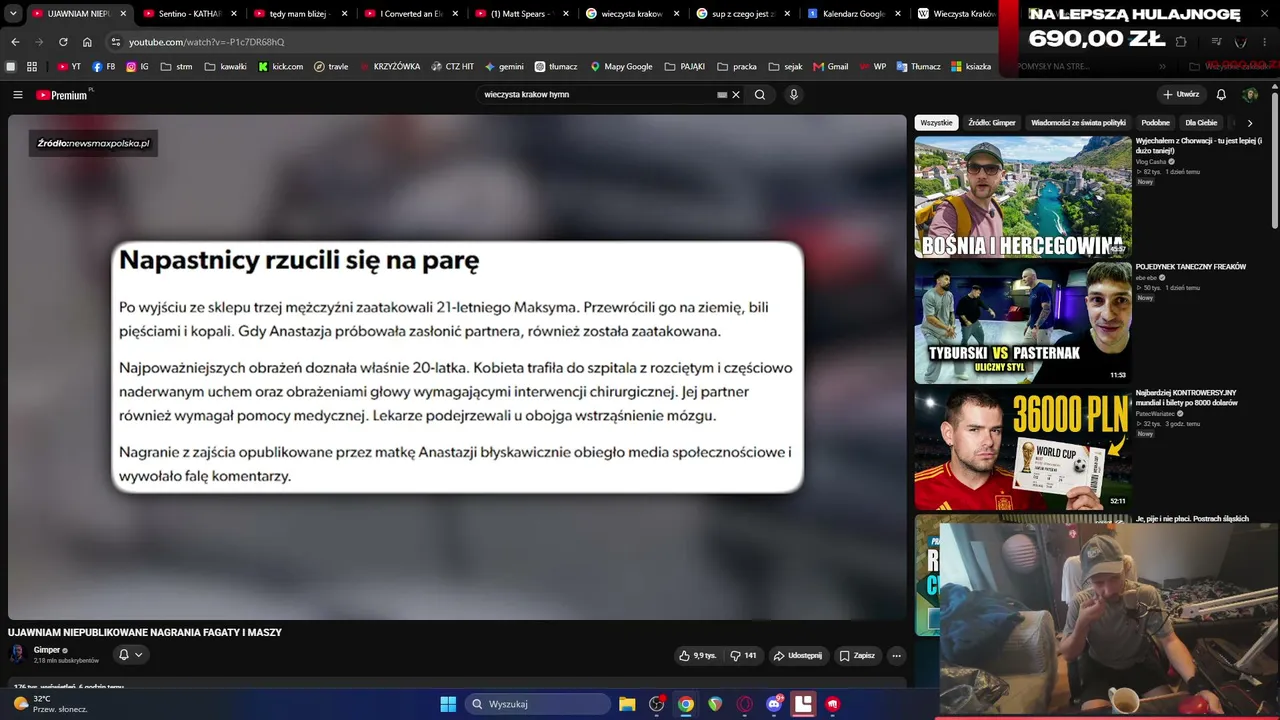Open the on-screen keyboard icon in search
The image size is (1280, 720).
[722, 95]
